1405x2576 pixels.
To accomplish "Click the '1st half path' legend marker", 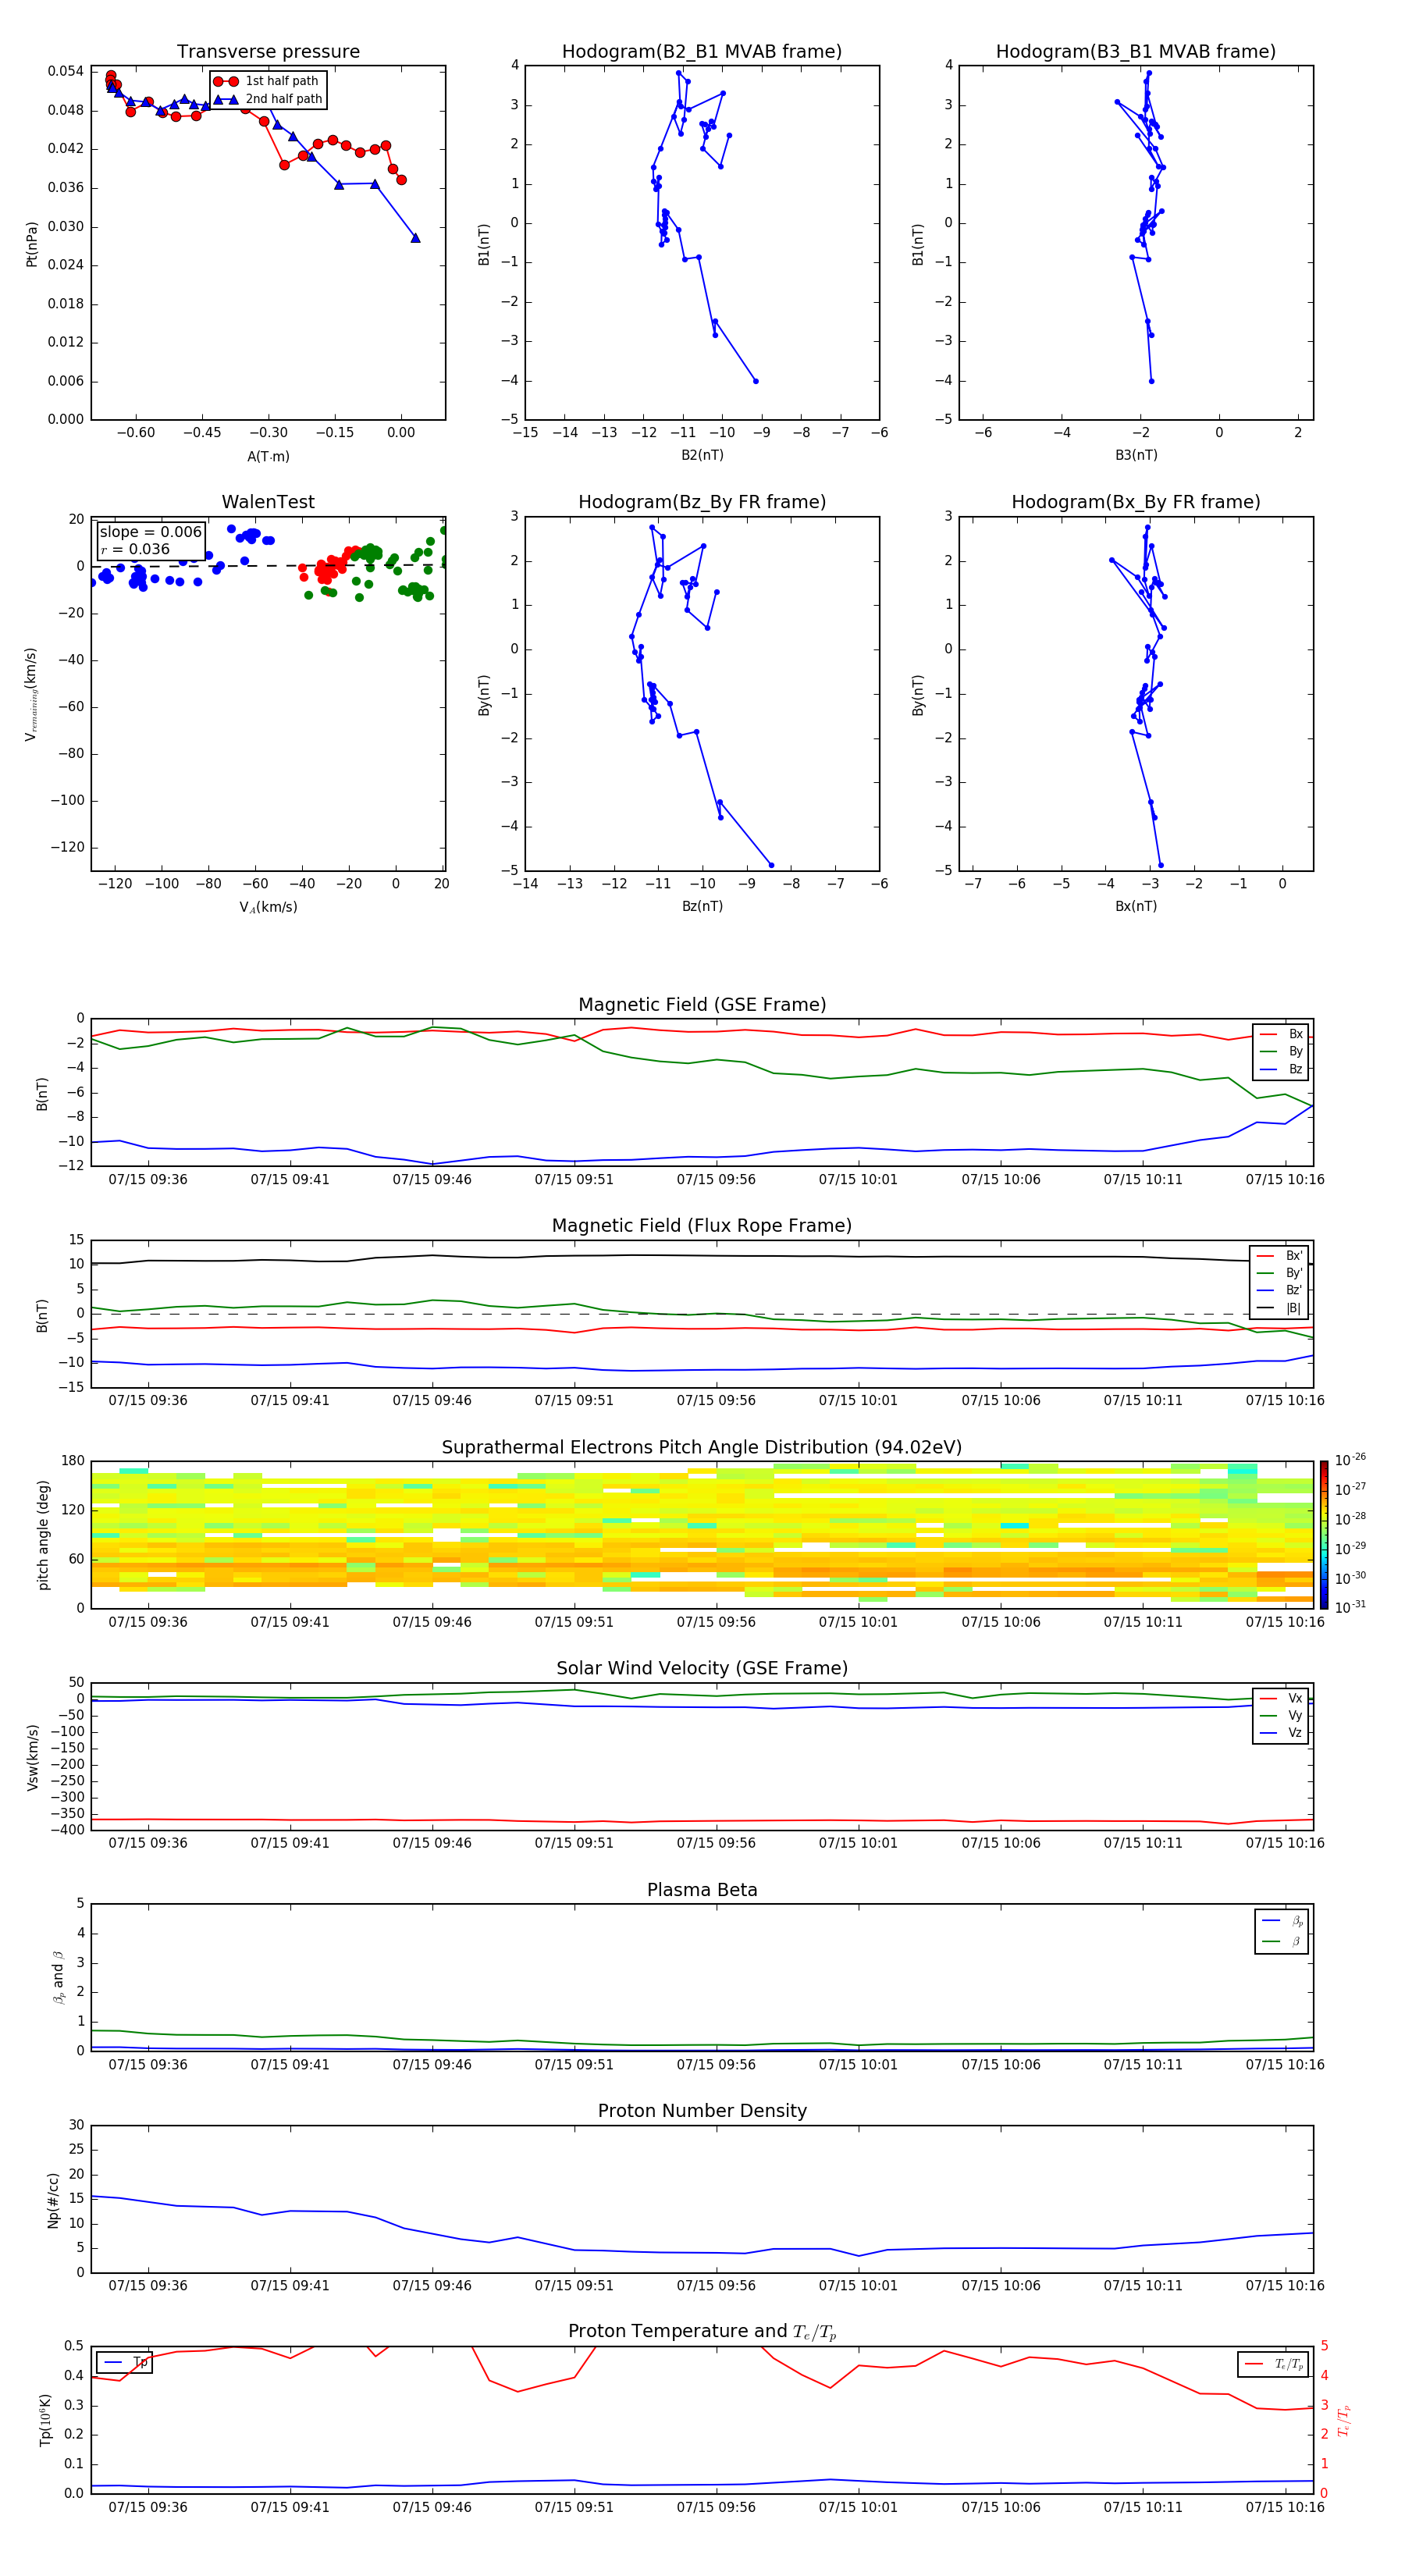I will 226,81.
